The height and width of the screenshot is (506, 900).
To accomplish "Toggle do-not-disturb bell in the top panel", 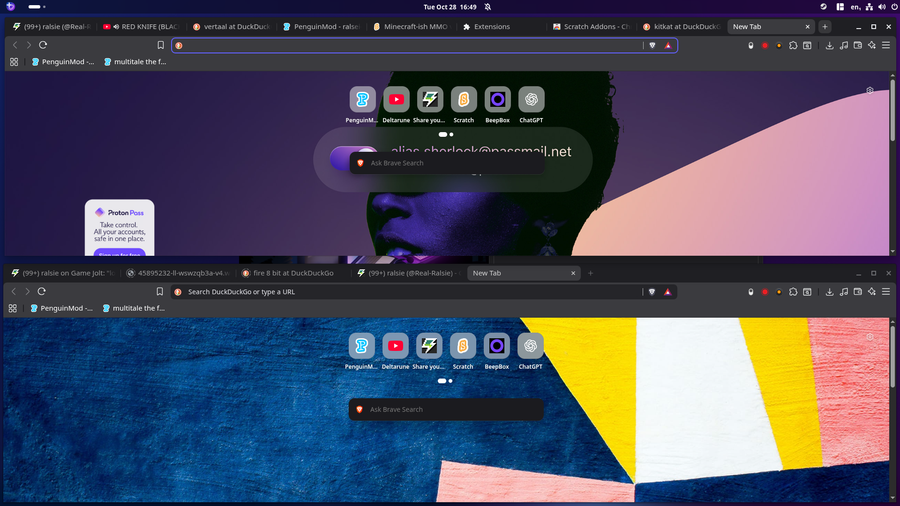I will pyautogui.click(x=487, y=7).
